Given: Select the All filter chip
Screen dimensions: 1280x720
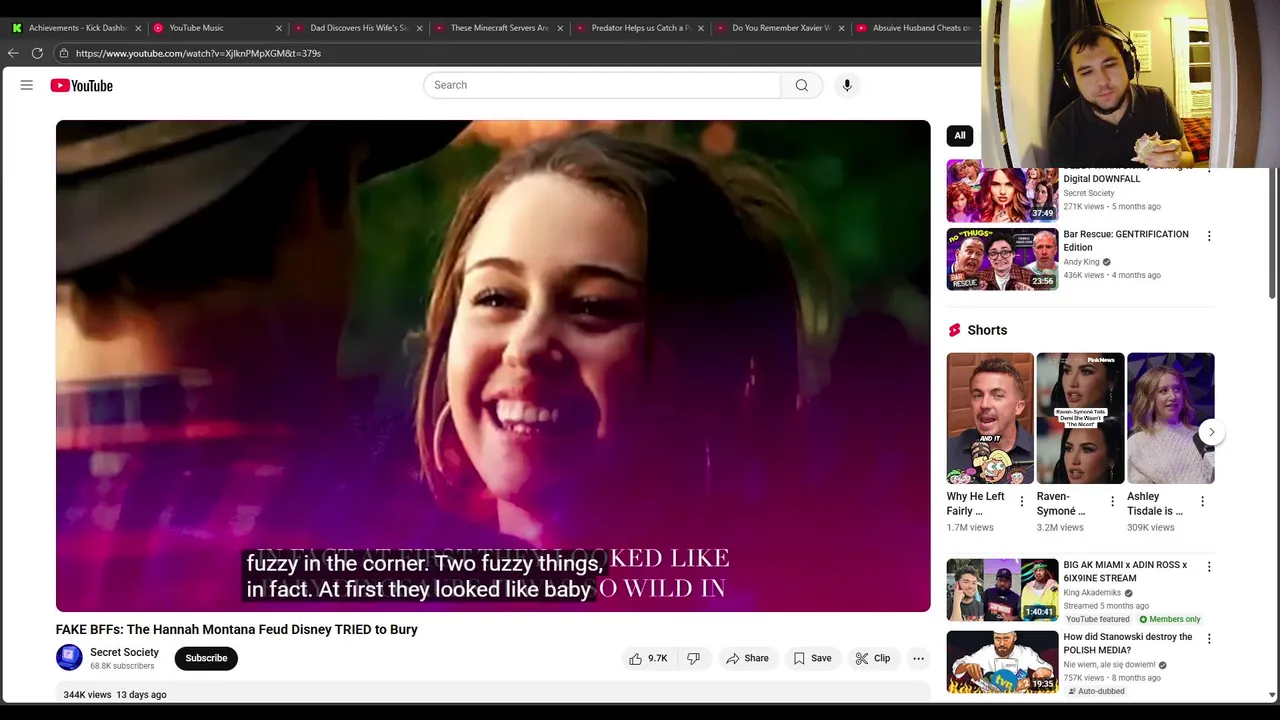Looking at the screenshot, I should (x=960, y=135).
